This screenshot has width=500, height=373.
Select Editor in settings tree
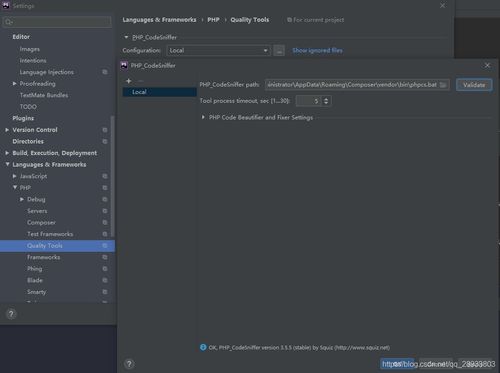[x=21, y=37]
